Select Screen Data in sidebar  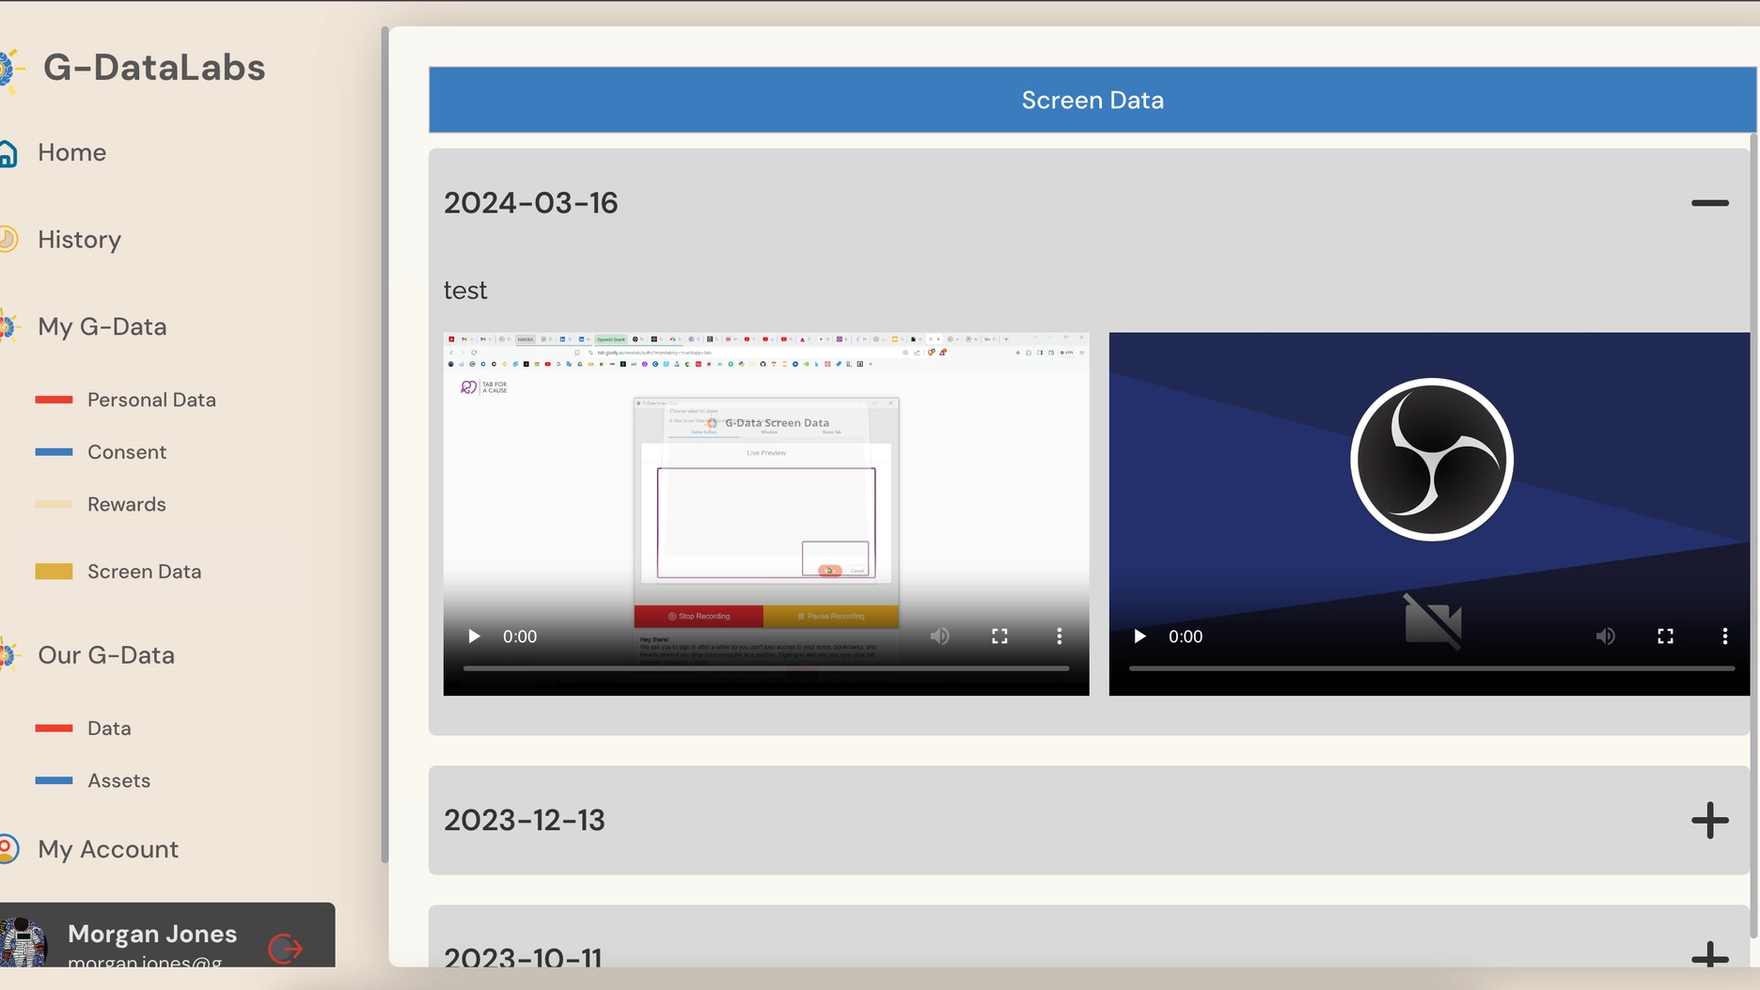[144, 571]
